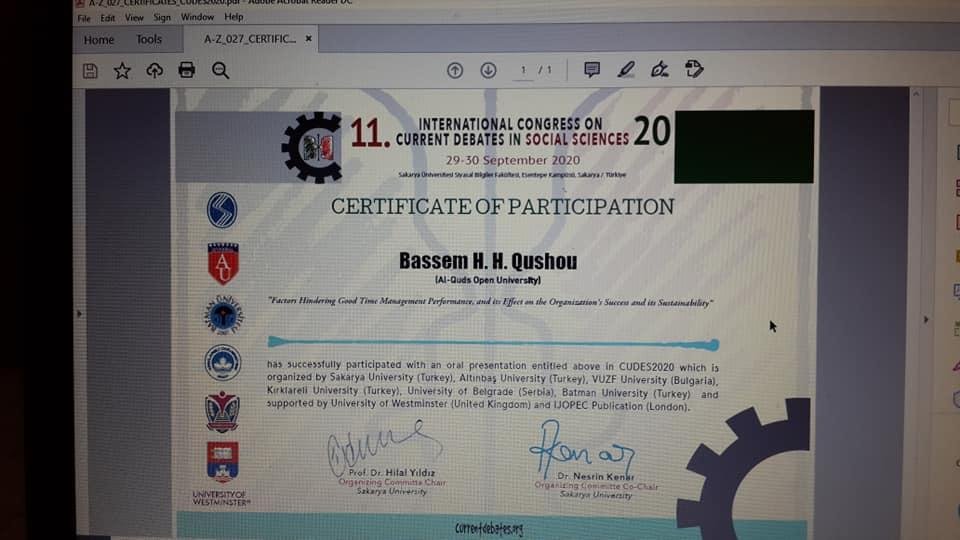The height and width of the screenshot is (540, 960).
Task: Select the highlight text pen tool
Action: click(626, 69)
